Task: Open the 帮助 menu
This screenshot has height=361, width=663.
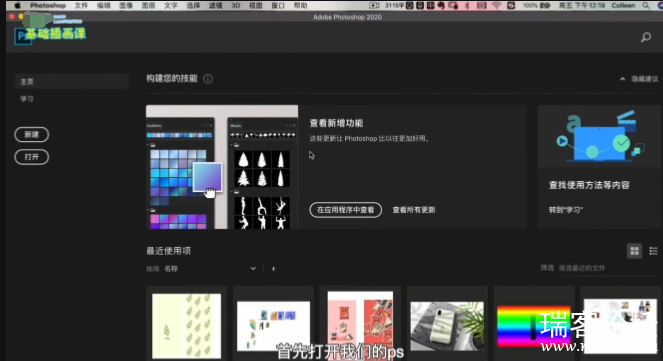Action: [x=300, y=5]
